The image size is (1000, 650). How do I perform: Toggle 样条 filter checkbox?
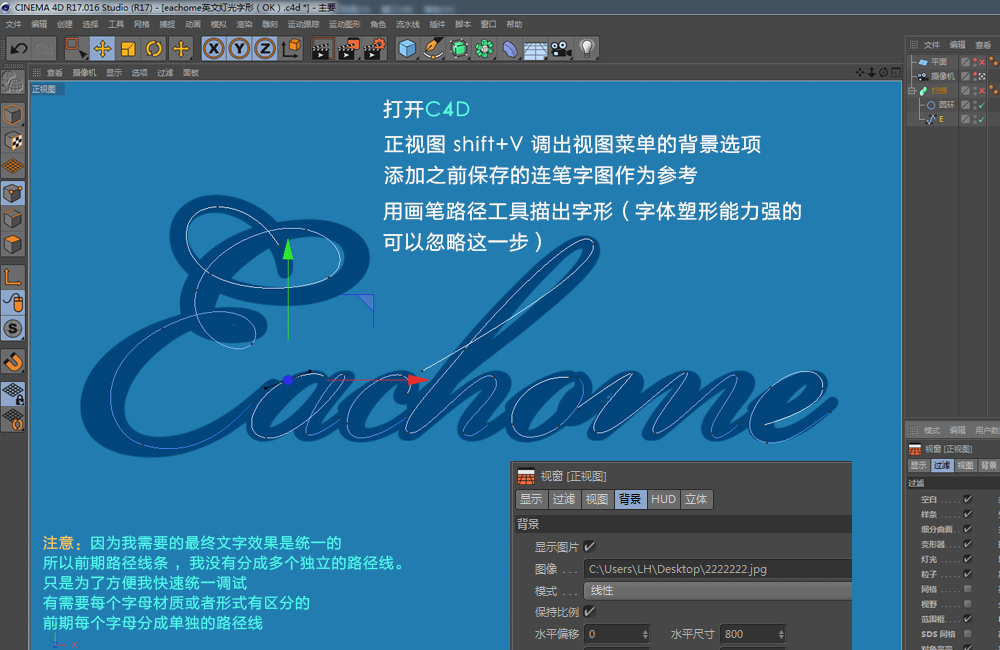point(967,514)
